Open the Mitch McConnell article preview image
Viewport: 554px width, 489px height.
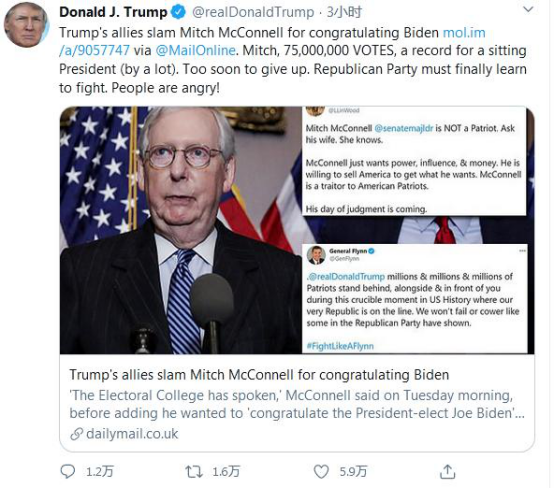coord(297,230)
